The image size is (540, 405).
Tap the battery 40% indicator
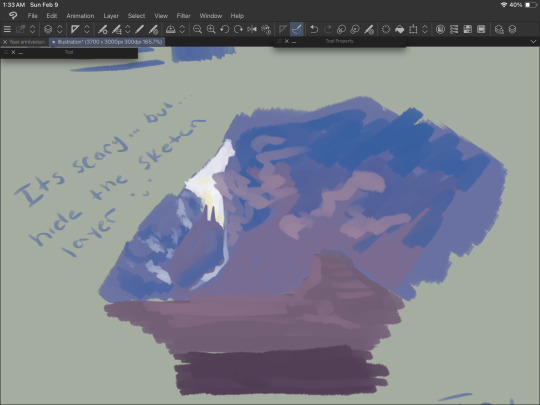pos(523,5)
